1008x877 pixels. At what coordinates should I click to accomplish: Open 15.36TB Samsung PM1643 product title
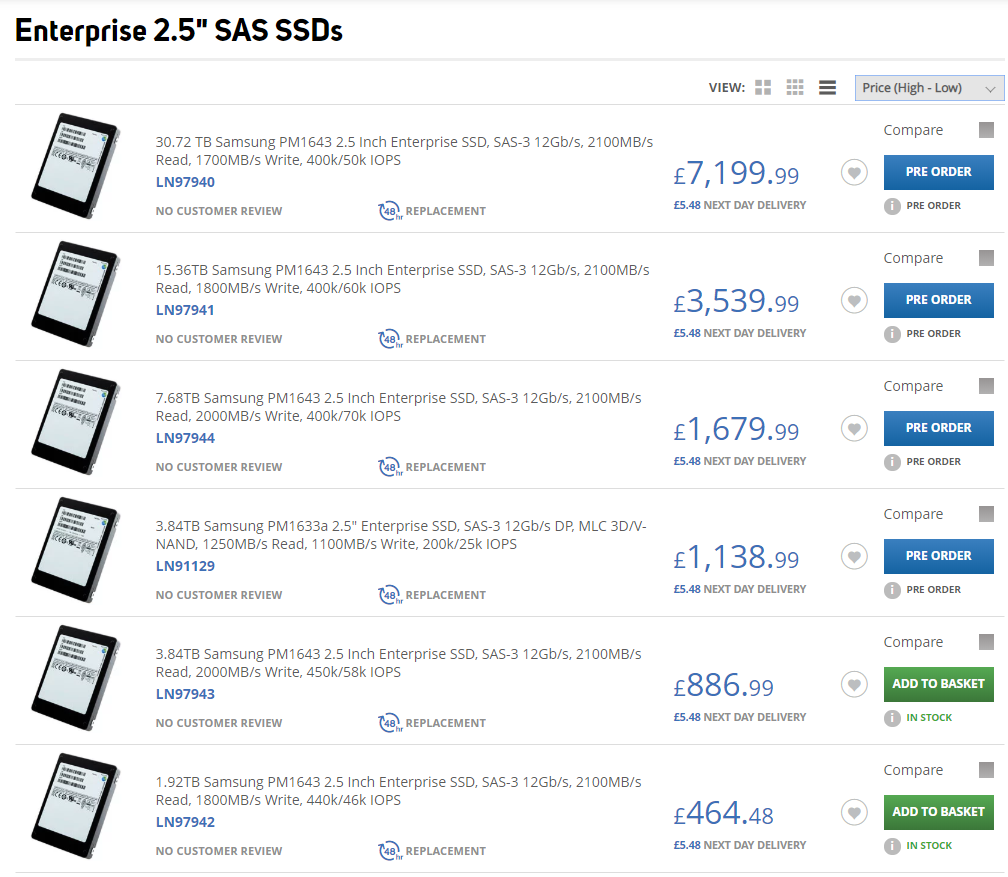(402, 279)
